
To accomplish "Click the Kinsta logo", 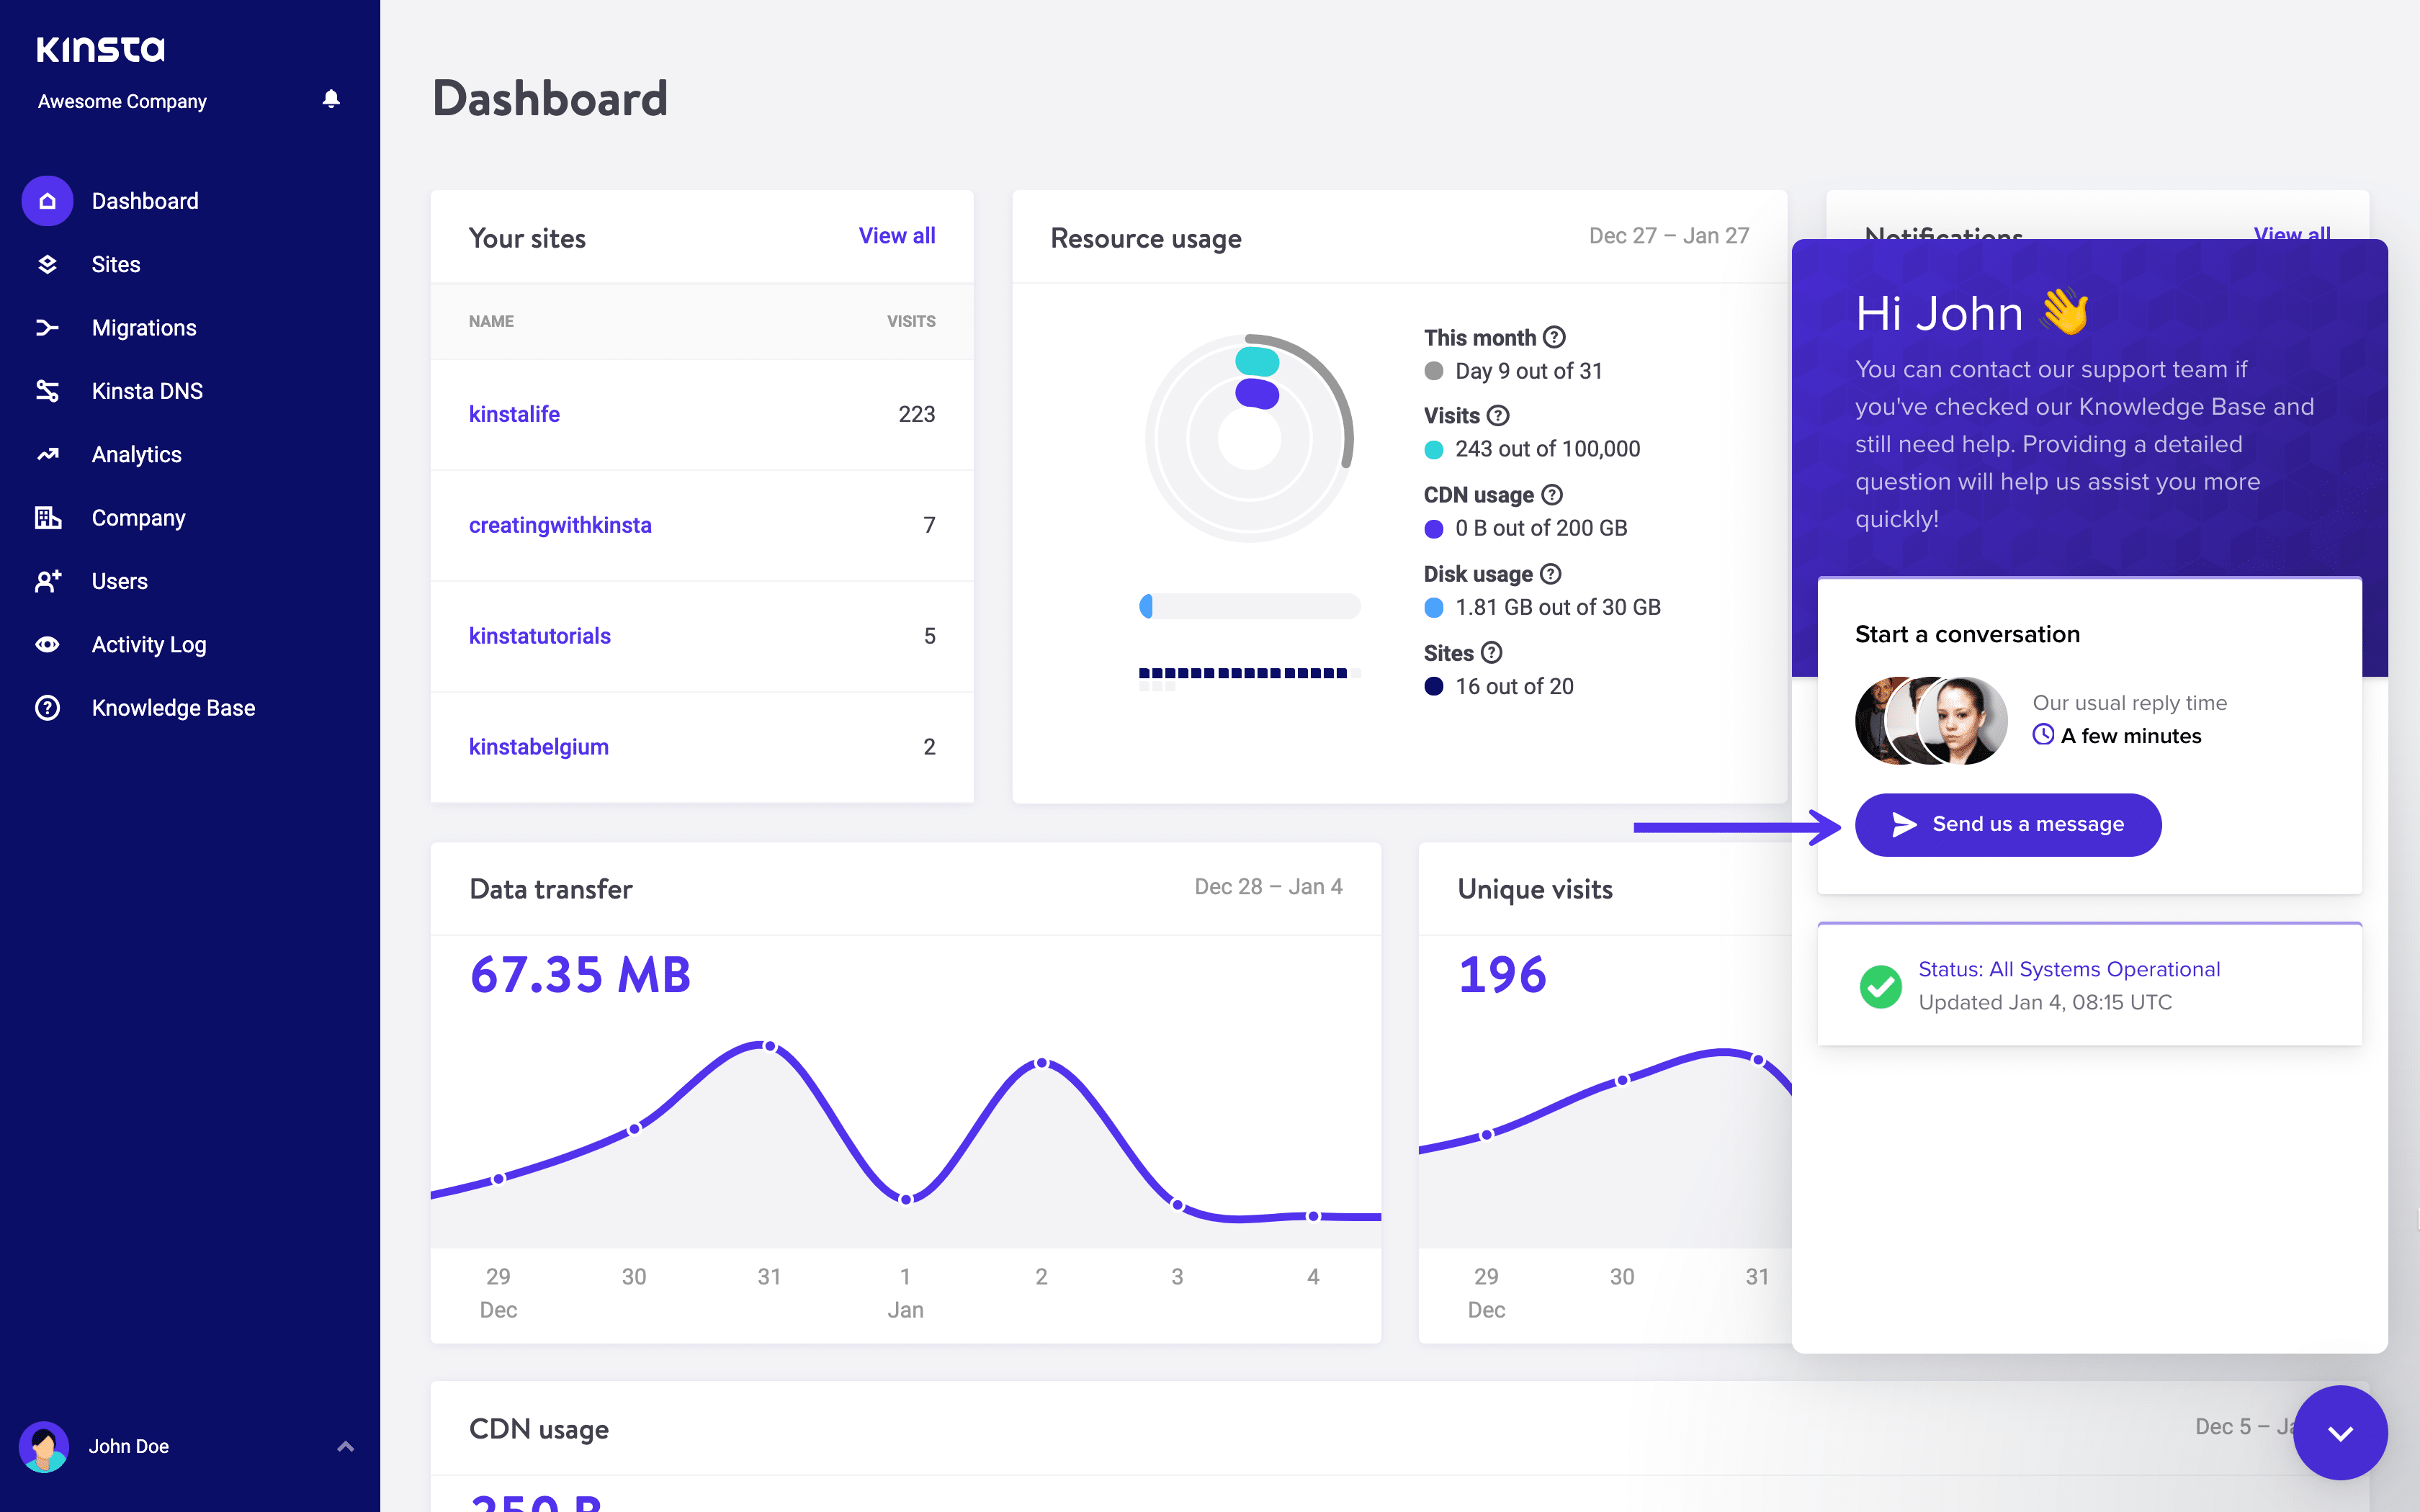I will coord(101,49).
